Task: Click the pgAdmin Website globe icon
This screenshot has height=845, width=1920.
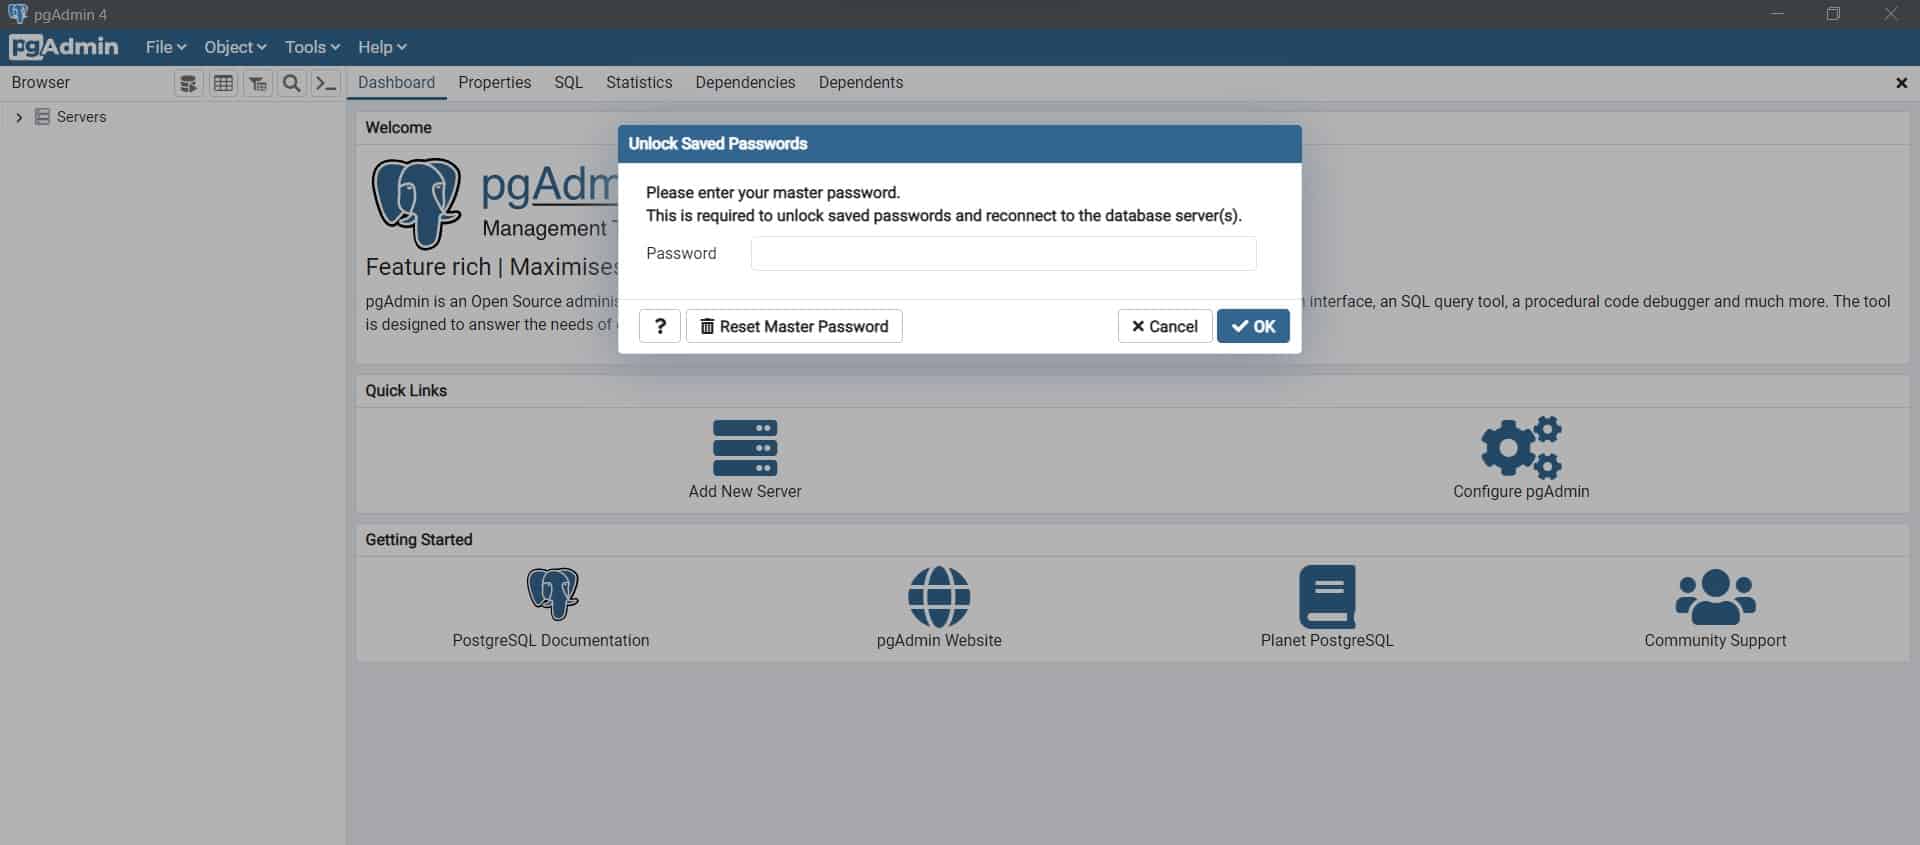Action: (938, 597)
